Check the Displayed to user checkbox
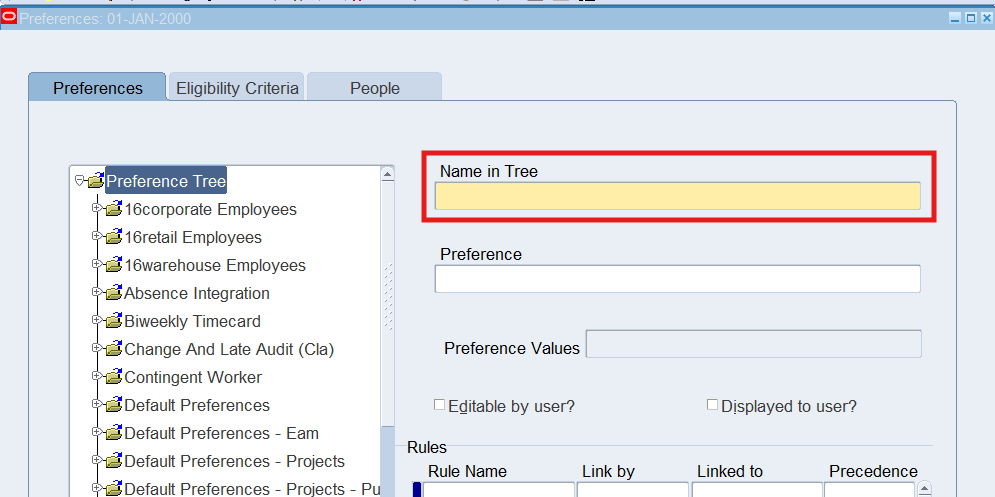995x497 pixels. (x=712, y=405)
